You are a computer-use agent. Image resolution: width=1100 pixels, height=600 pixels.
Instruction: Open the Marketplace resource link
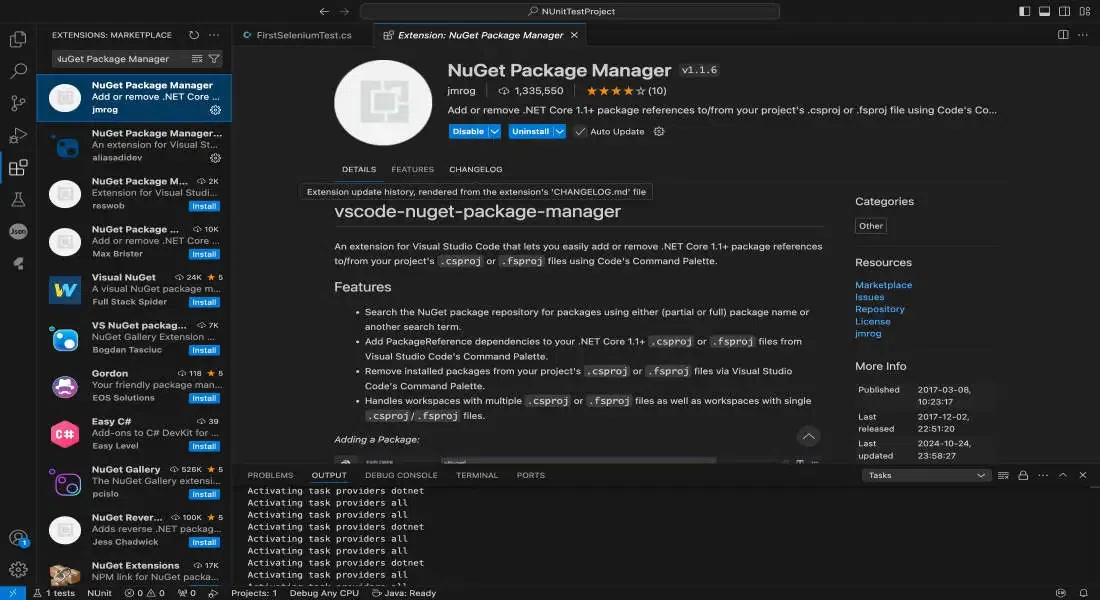point(883,285)
